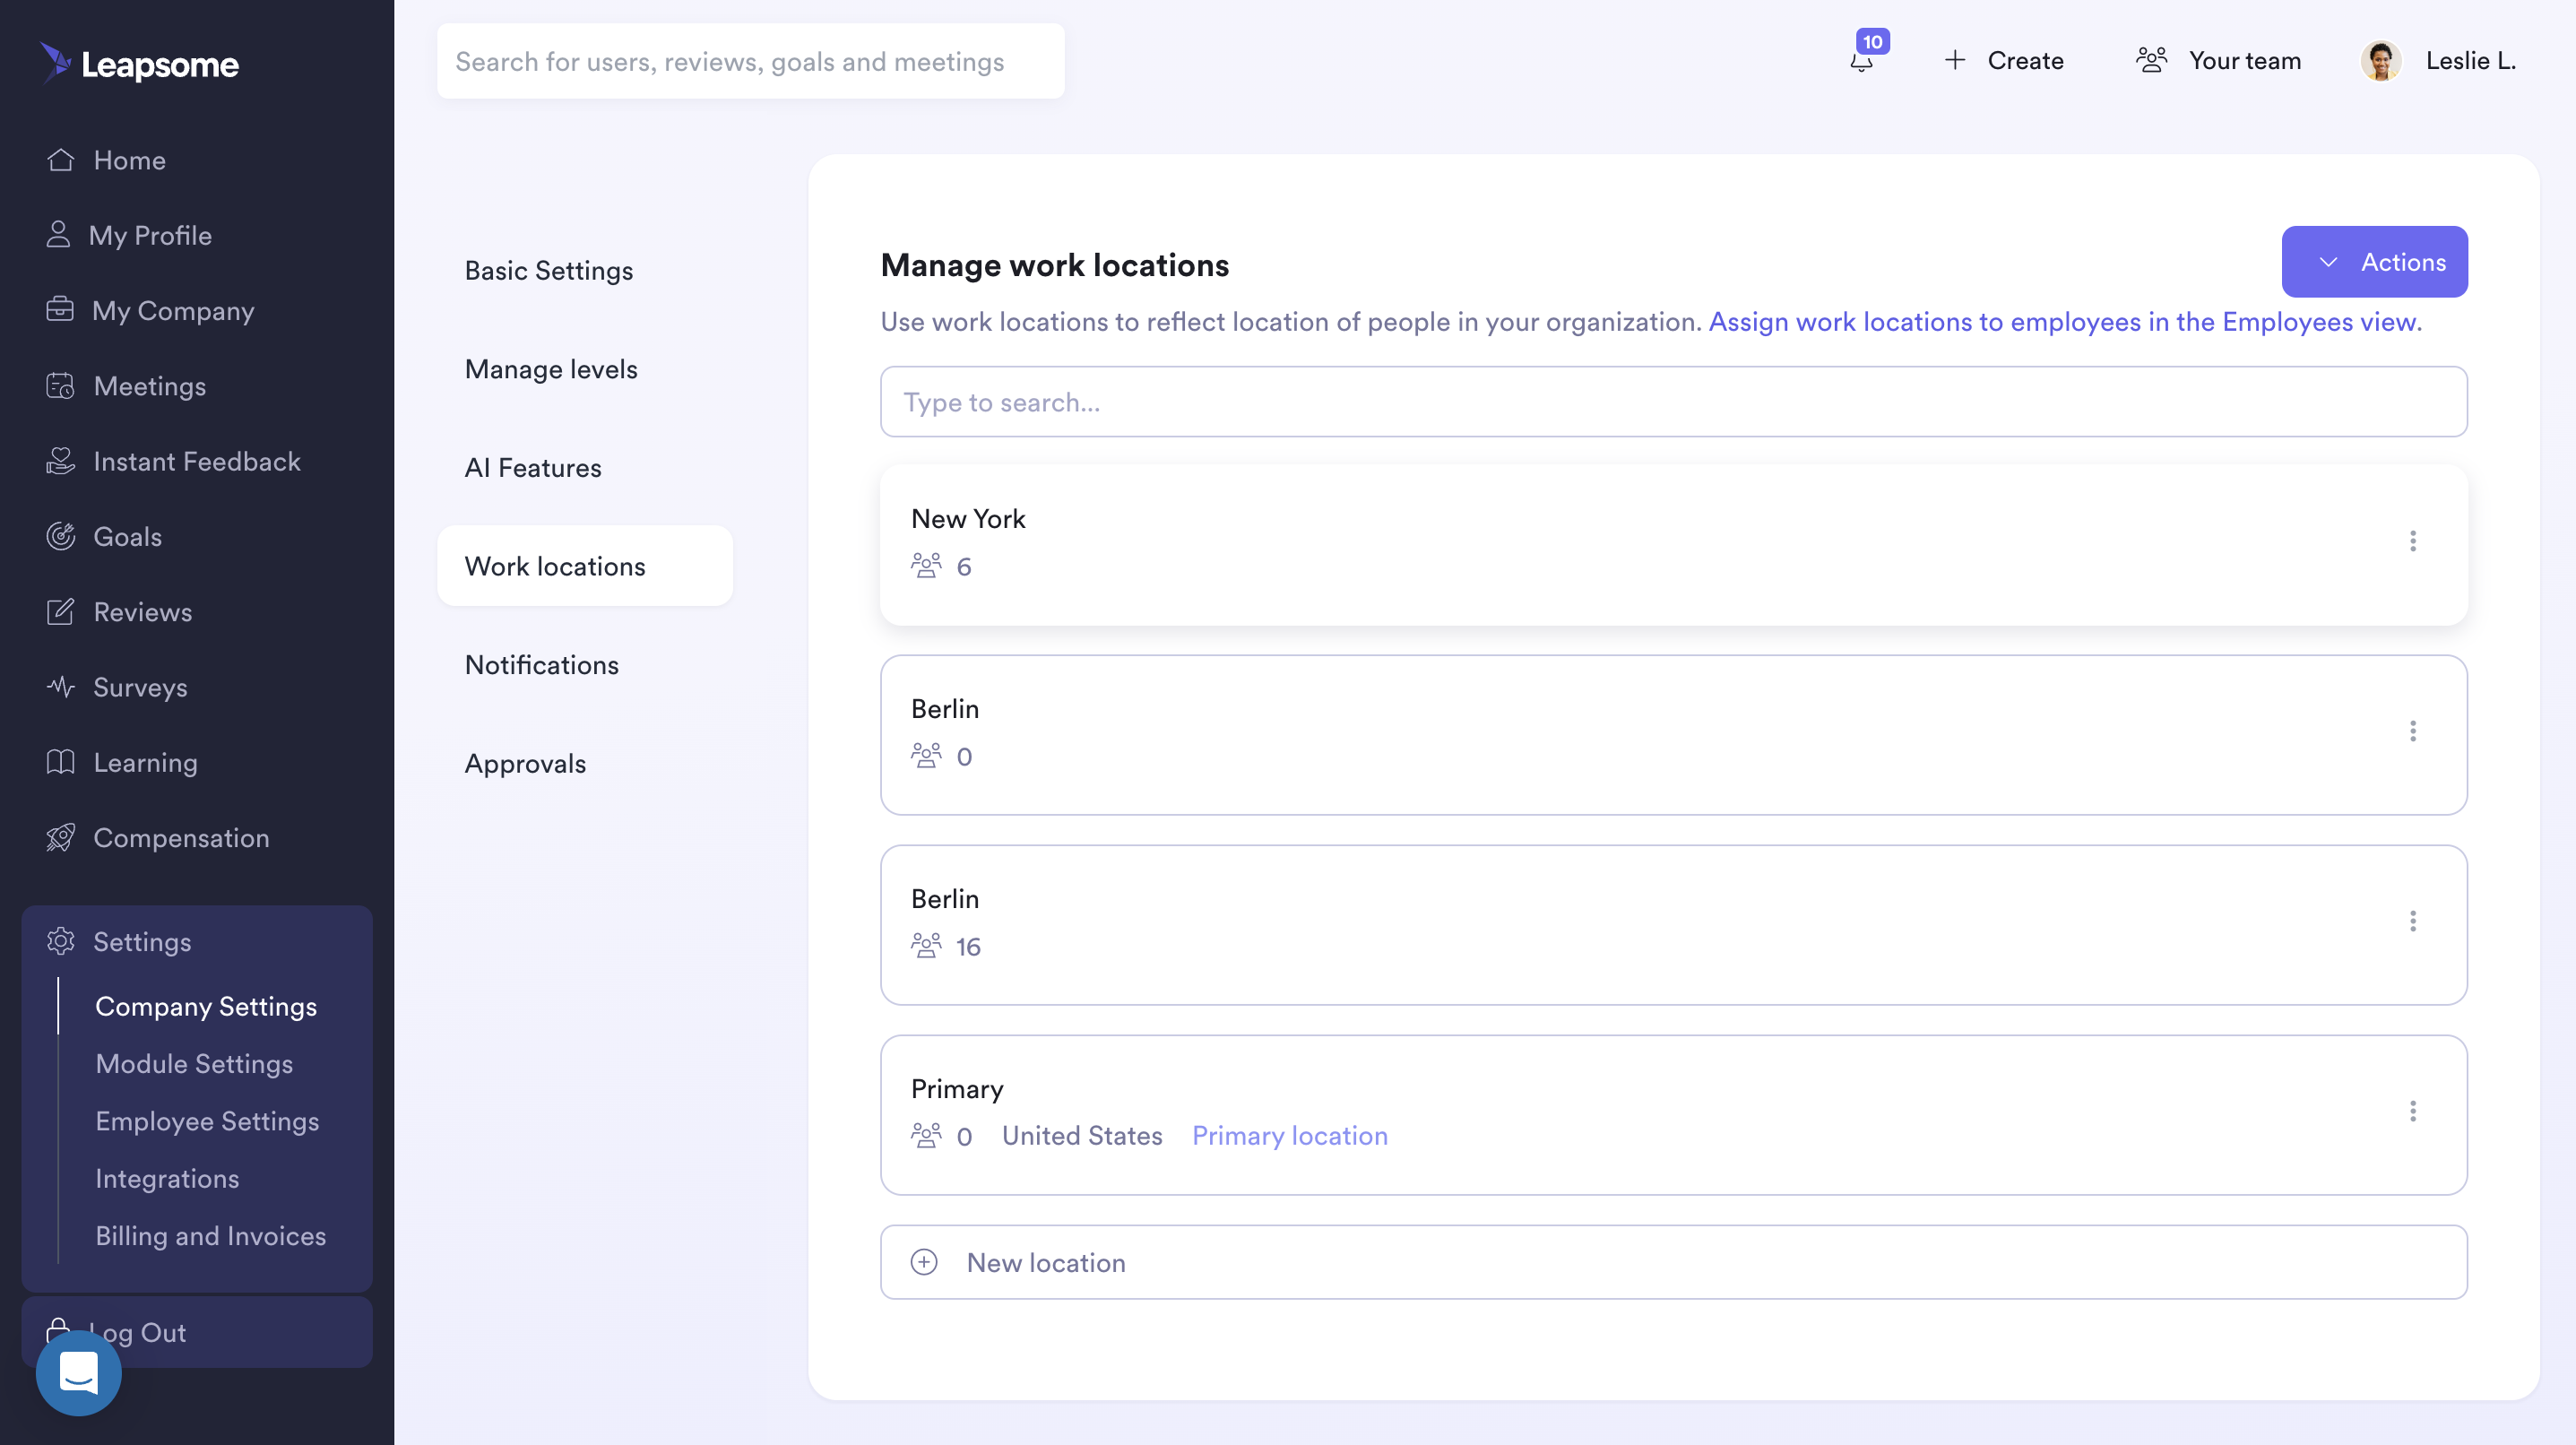Viewport: 2576px width, 1445px height.
Task: Click the Compensation rocket icon
Action: [61, 838]
